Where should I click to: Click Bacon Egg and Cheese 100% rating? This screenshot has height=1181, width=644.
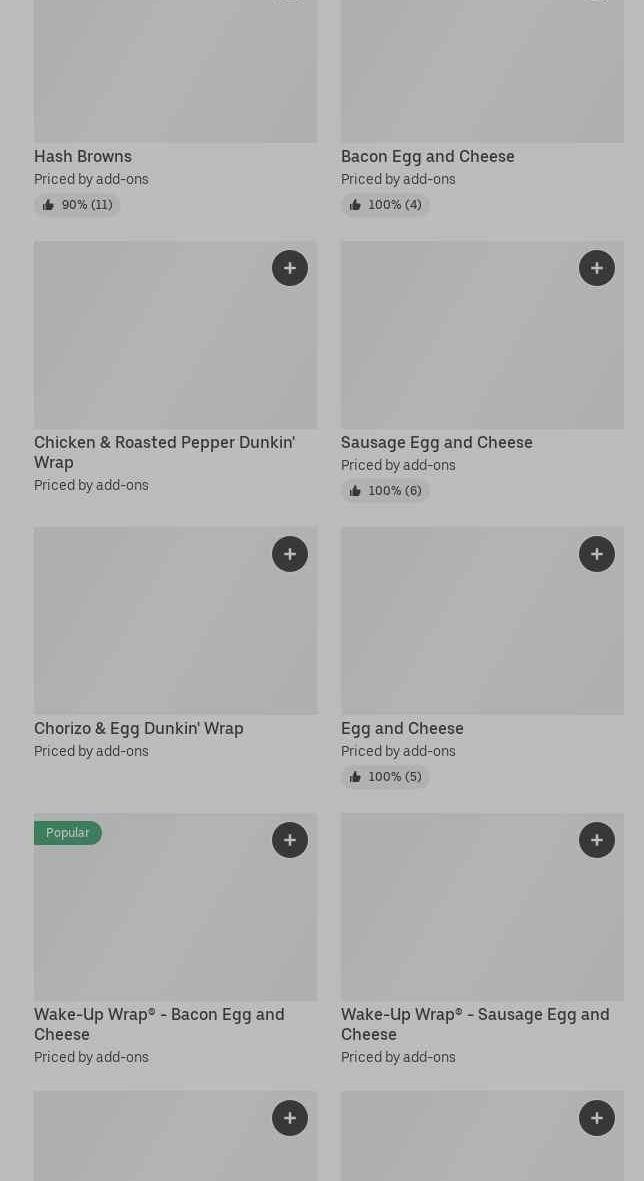pyautogui.click(x=385, y=205)
